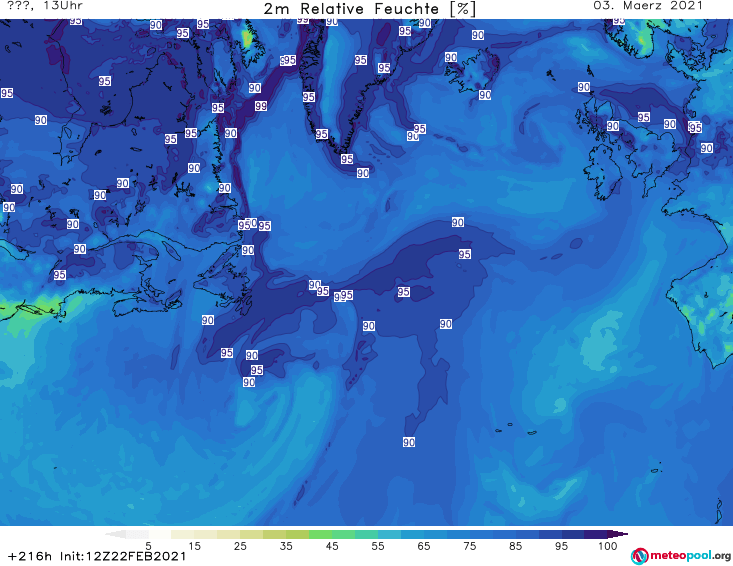Click the southernmost "90" contour label in mid-Atlantic
Viewport: 733px width, 566px height.
pos(409,442)
